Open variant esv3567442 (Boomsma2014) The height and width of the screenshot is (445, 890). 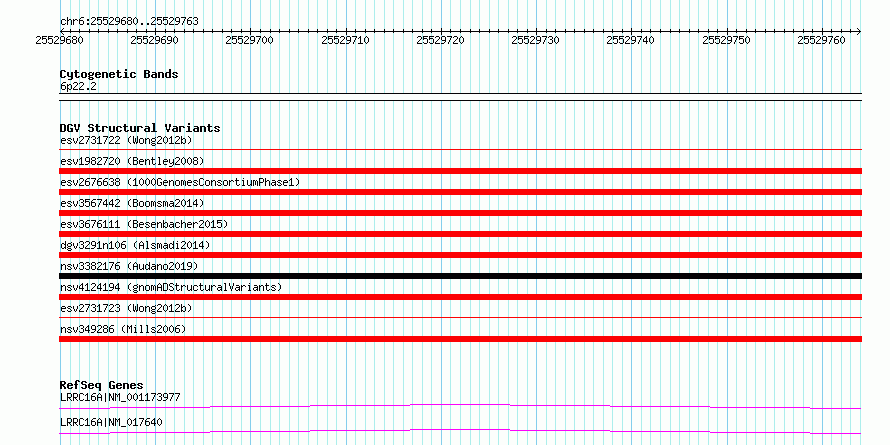[132, 203]
